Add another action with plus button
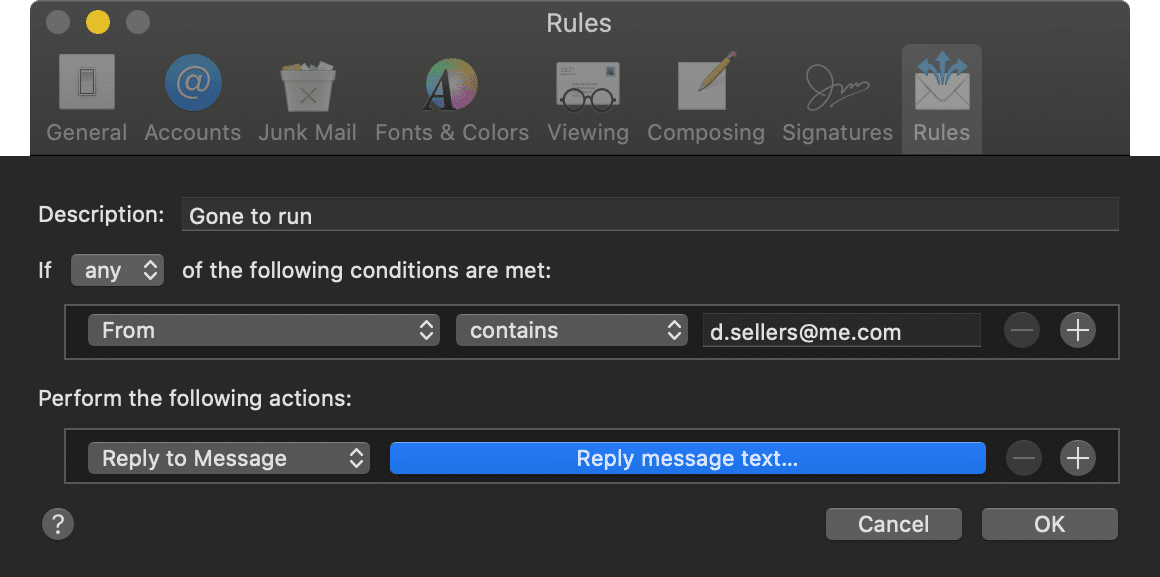Viewport: 1160px width, 577px height. 1077,458
